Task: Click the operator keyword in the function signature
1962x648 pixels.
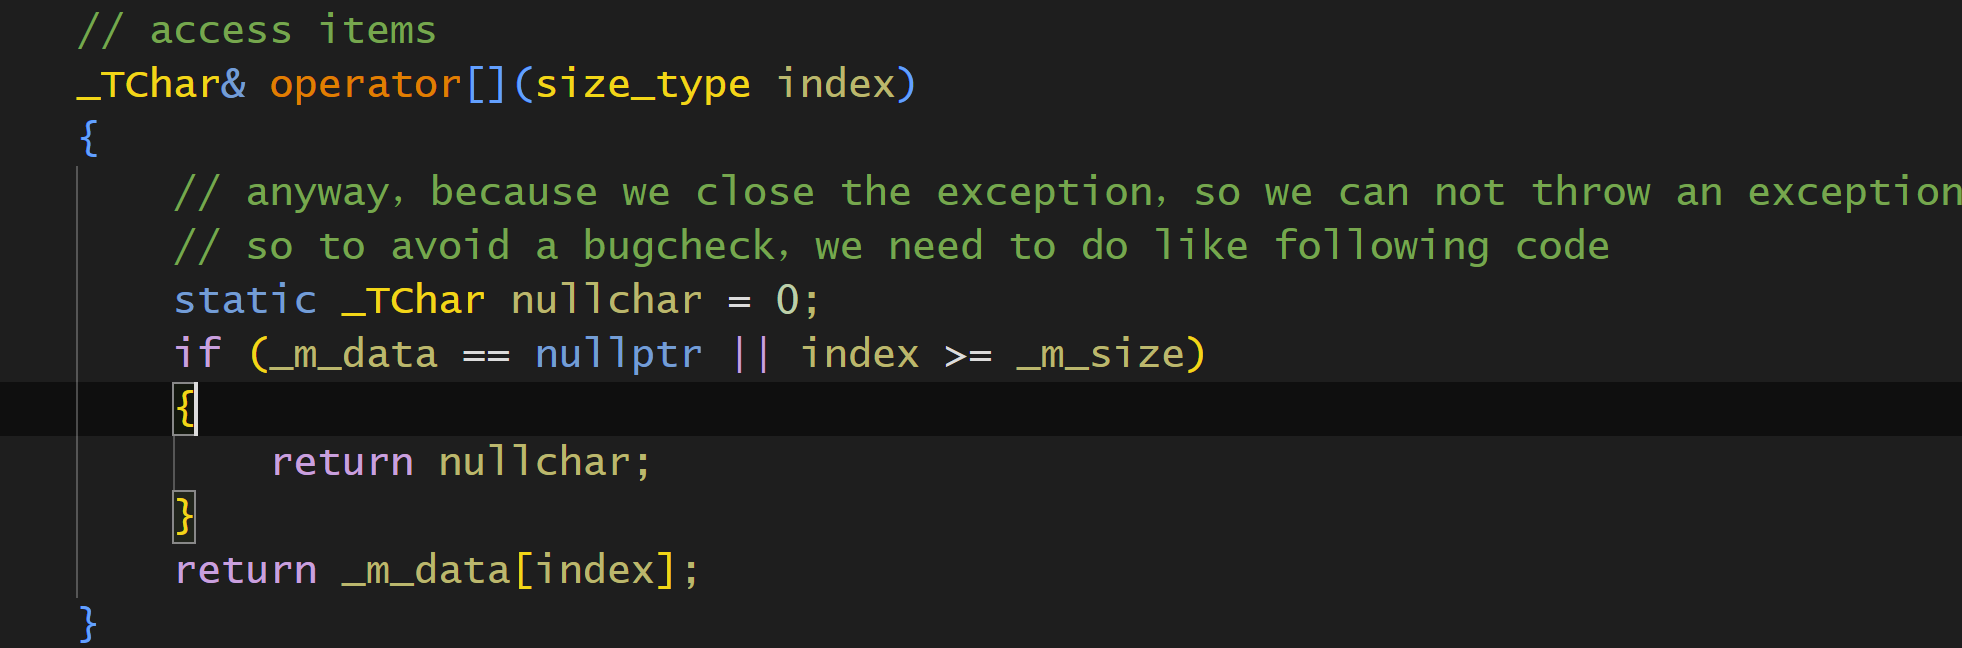Action: (366, 84)
